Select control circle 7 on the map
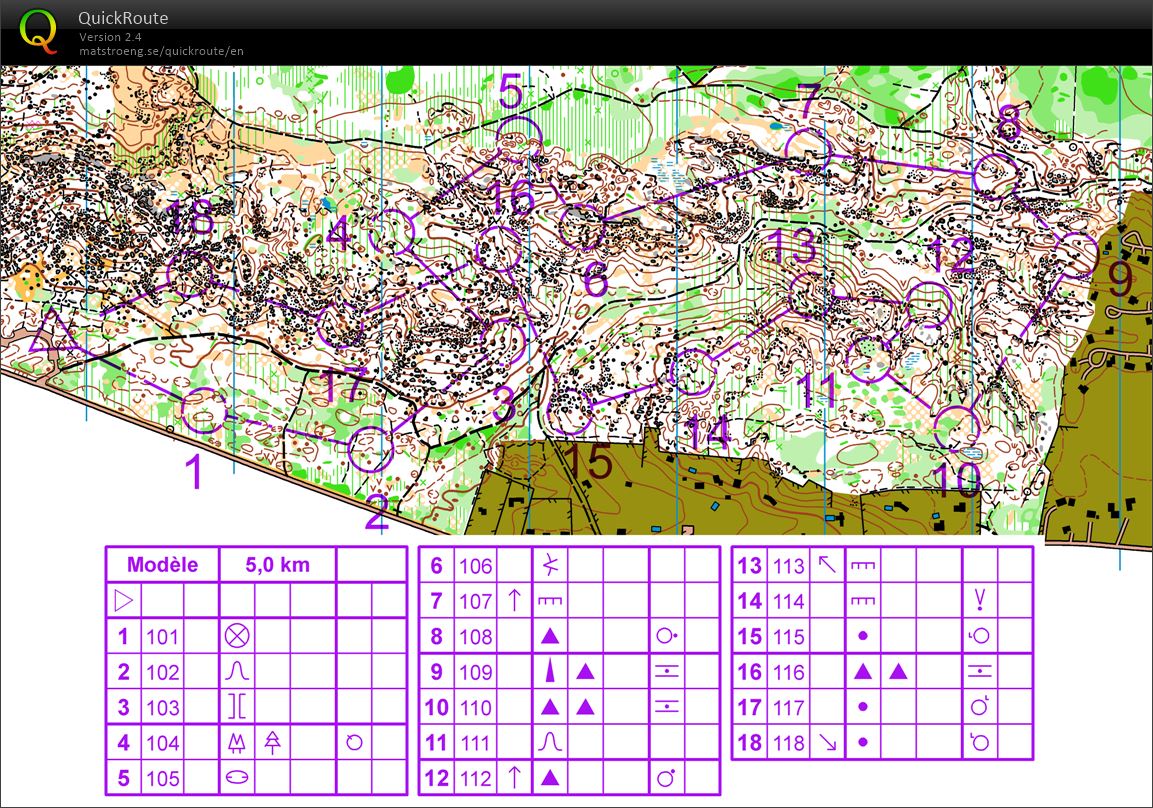 tap(808, 149)
